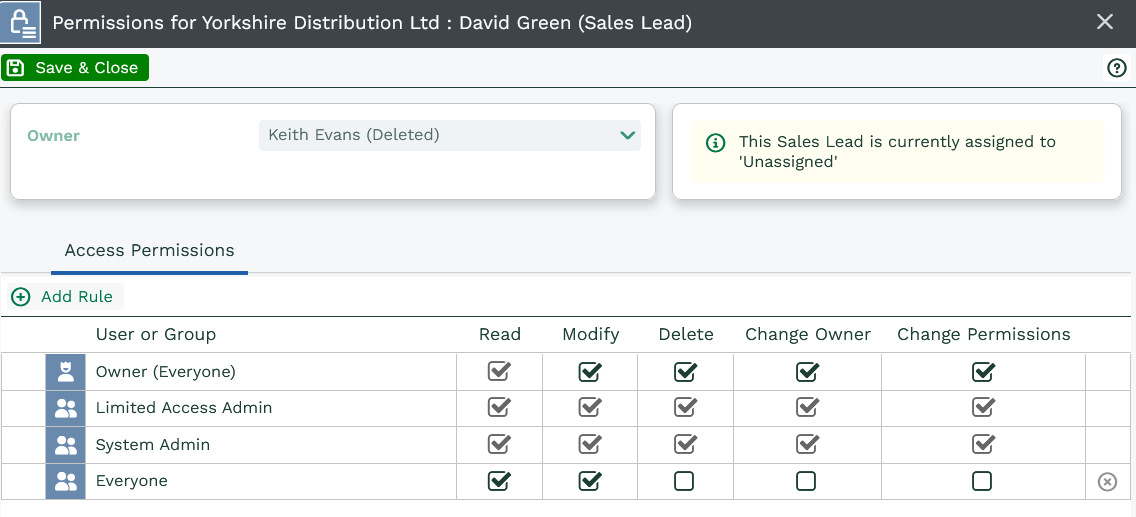Enable Delete permission for Everyone

tap(684, 481)
